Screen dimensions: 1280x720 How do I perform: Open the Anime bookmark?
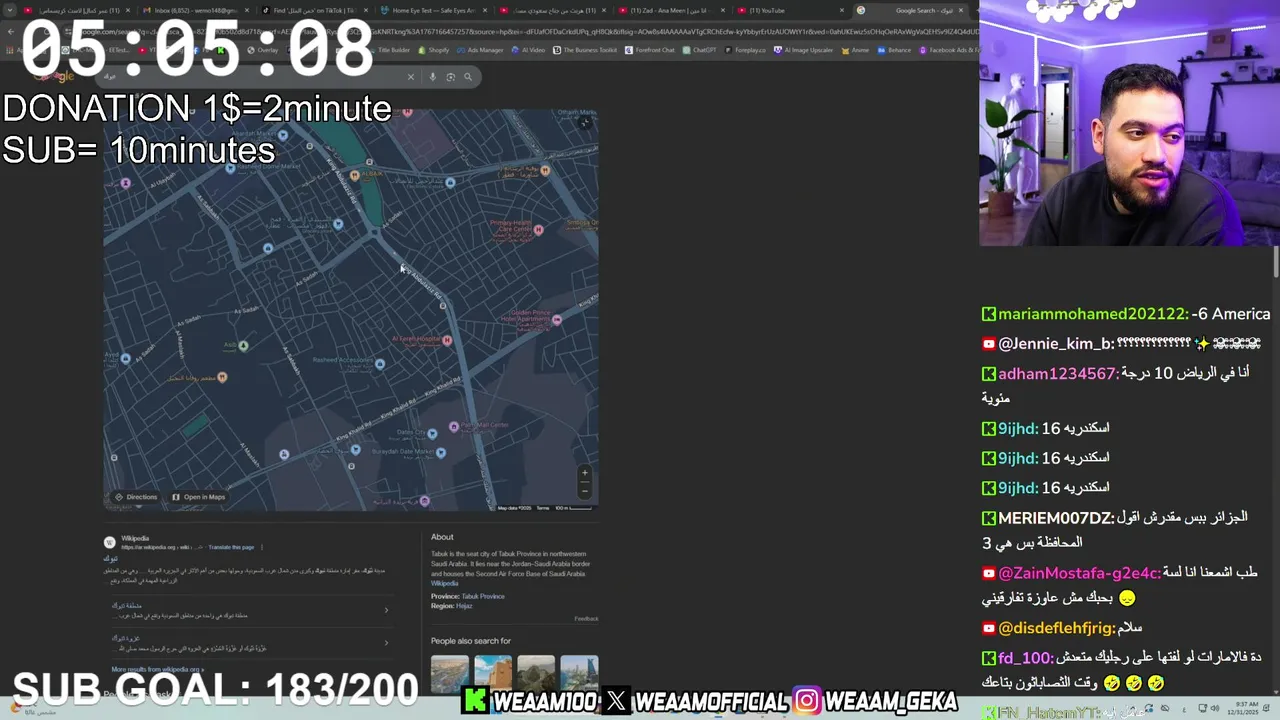point(856,50)
